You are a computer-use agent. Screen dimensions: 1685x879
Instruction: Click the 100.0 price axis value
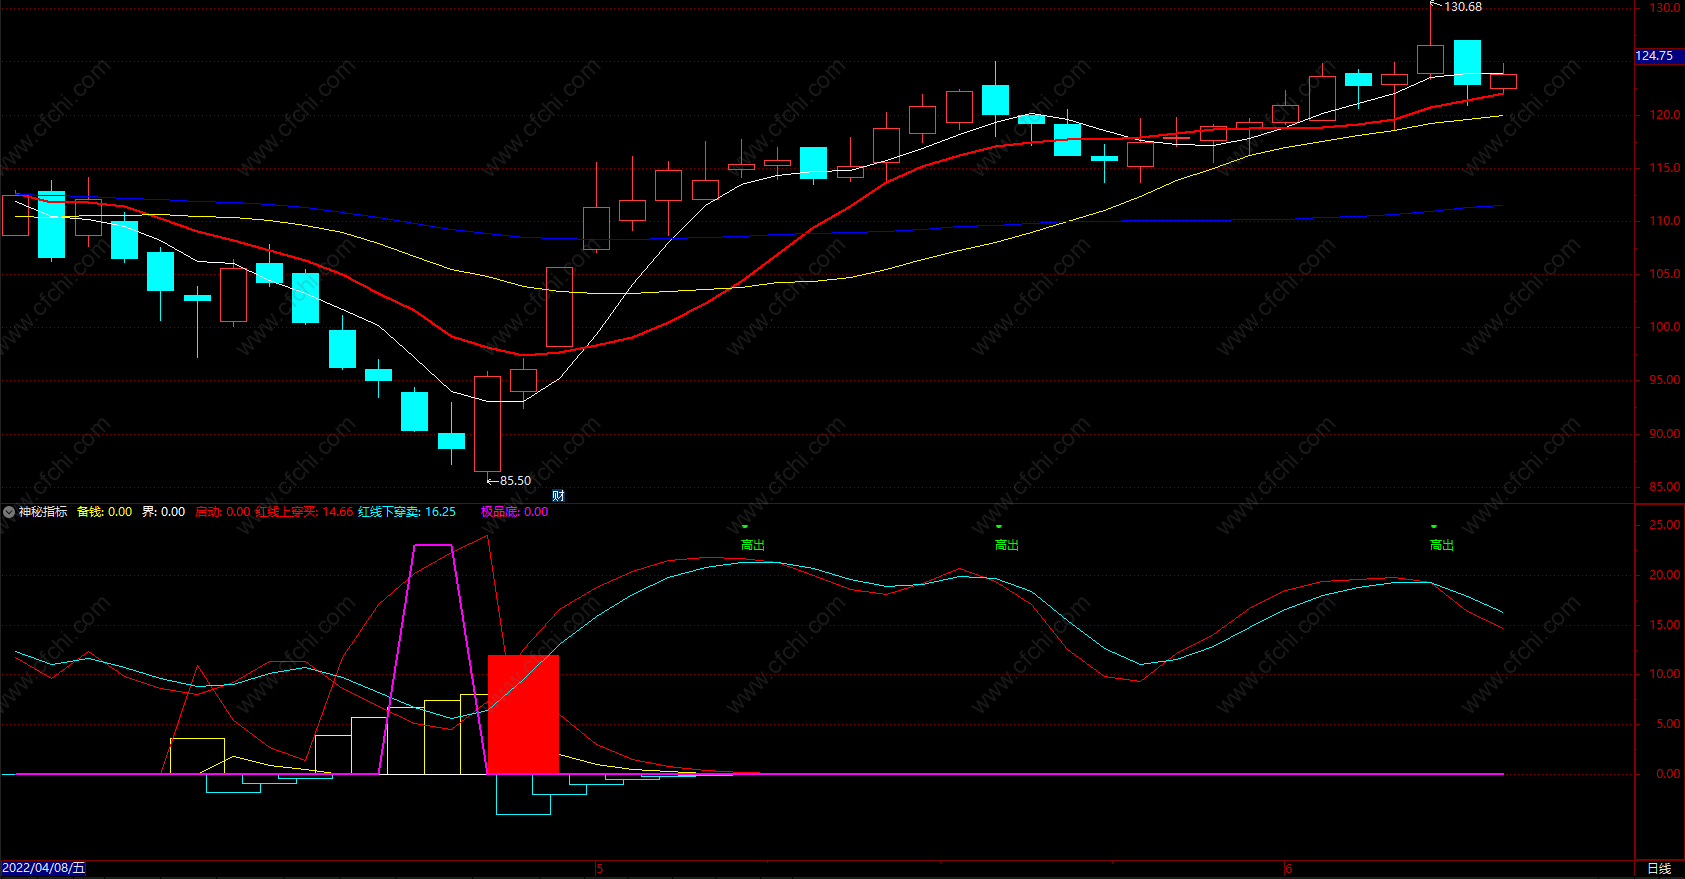1665,327
